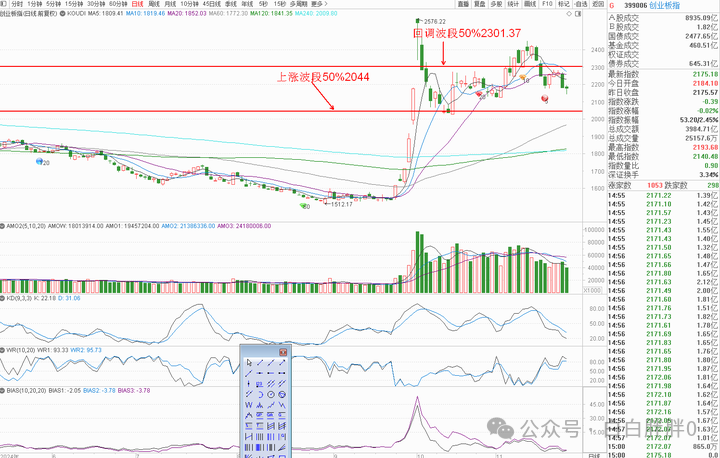This screenshot has height=458, width=720.
Task: Switch to 5分钟 timeframe
Action: pos(53,4)
